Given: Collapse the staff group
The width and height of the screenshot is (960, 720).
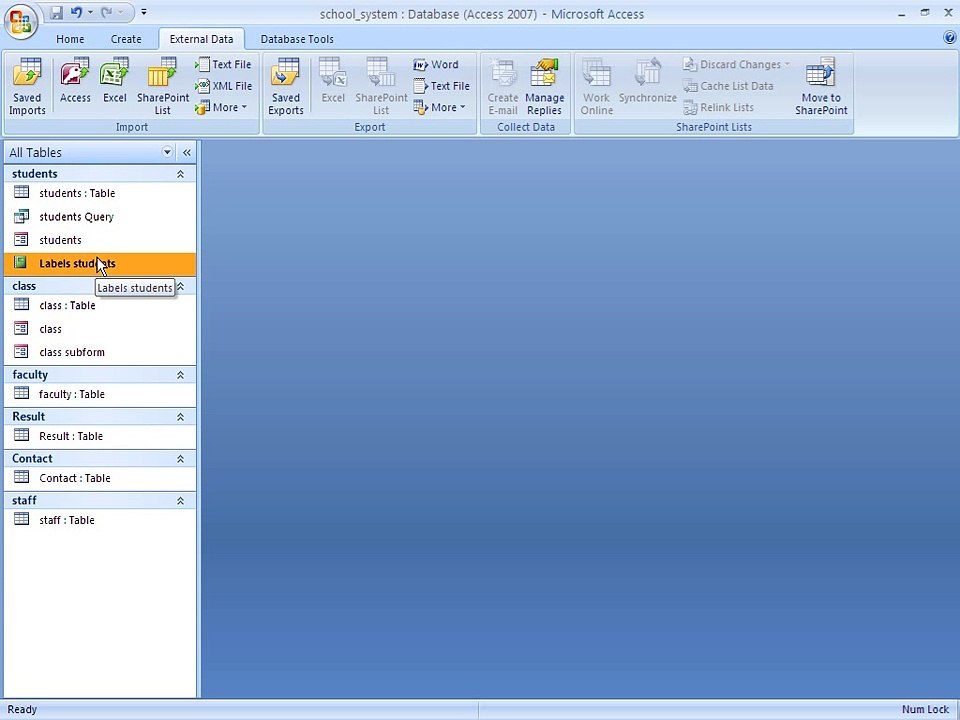Looking at the screenshot, I should [181, 501].
